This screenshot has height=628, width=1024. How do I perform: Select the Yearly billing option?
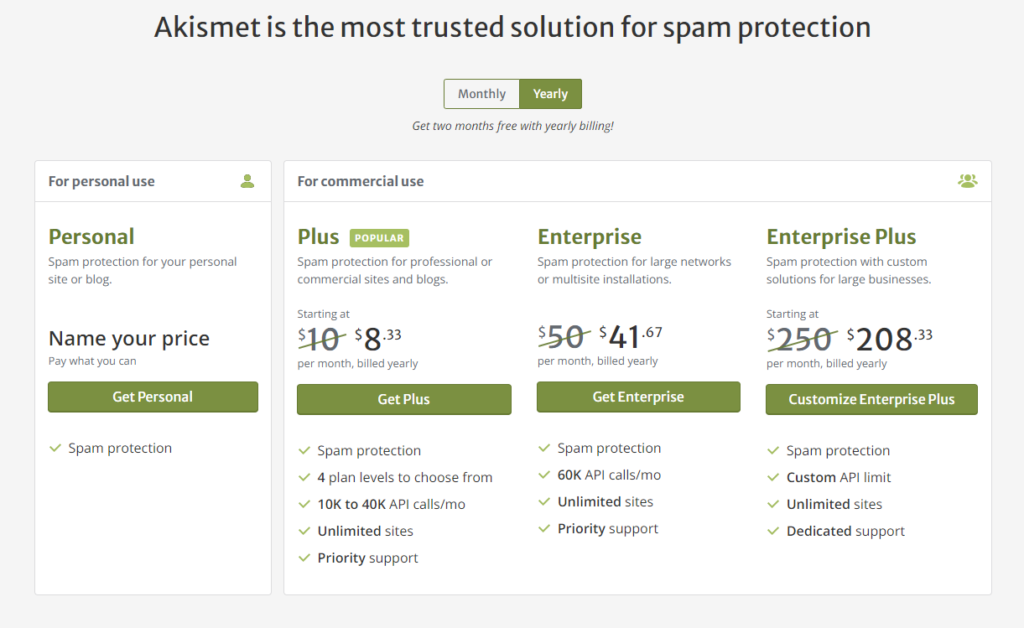click(x=551, y=94)
